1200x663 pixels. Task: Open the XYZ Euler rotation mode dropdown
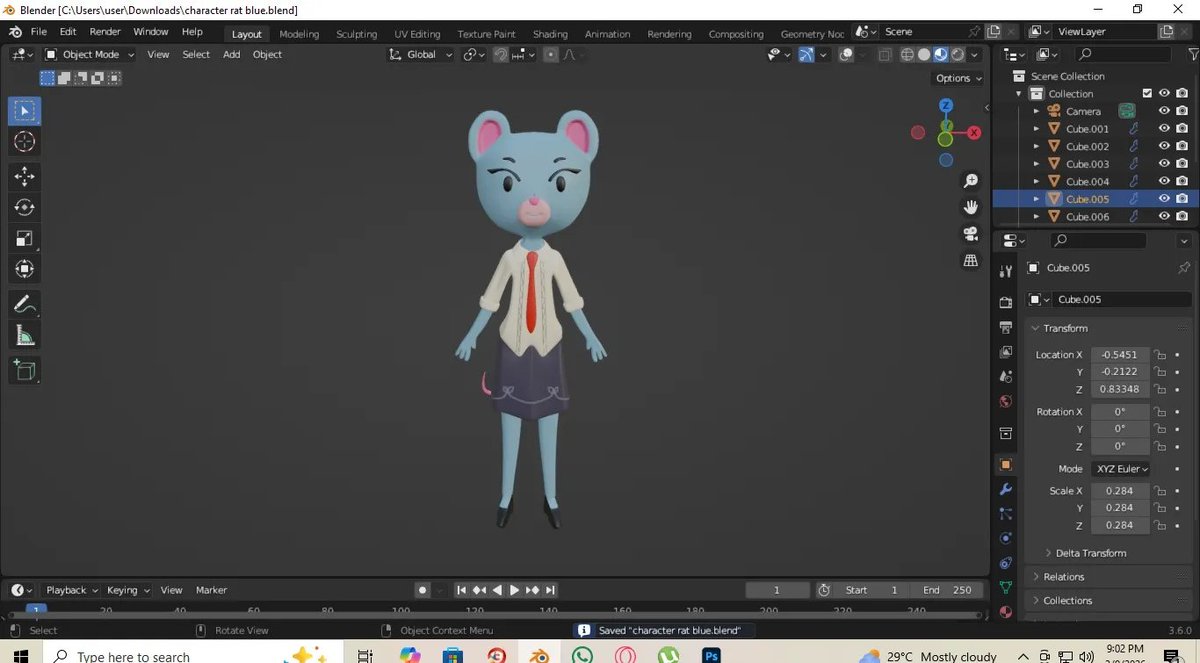pos(1121,469)
